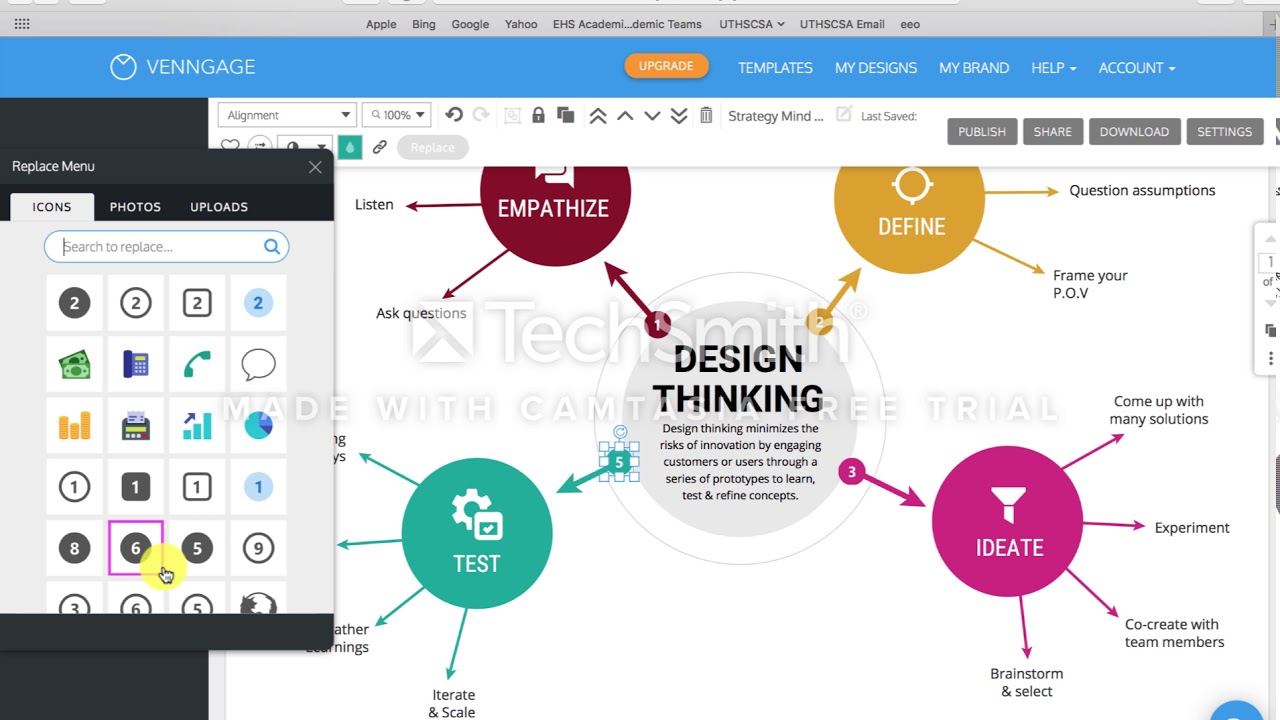Screen dimensions: 1280x720
Task: Pick the cash register icon
Action: click(x=136, y=425)
